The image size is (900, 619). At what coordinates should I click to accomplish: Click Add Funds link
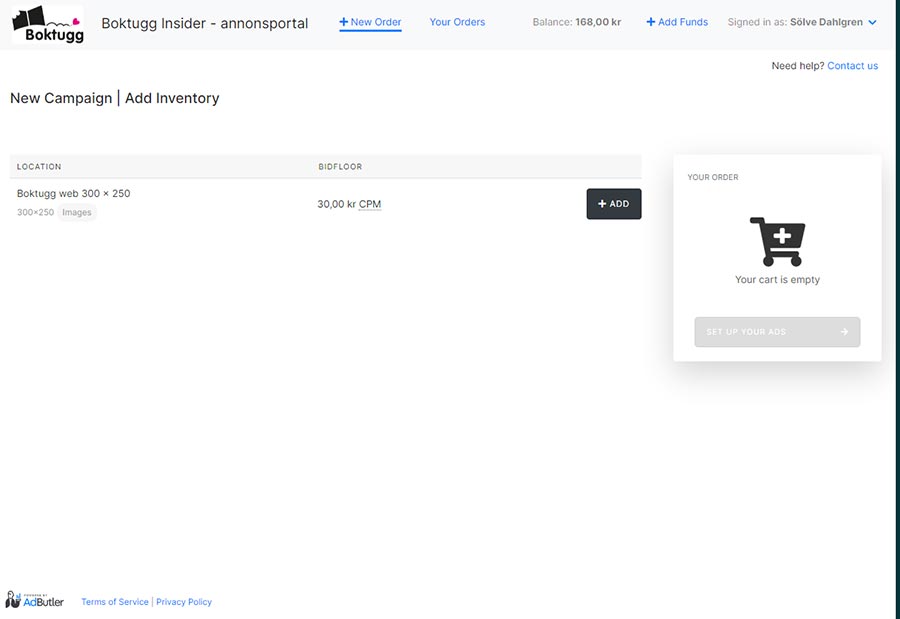pos(677,22)
